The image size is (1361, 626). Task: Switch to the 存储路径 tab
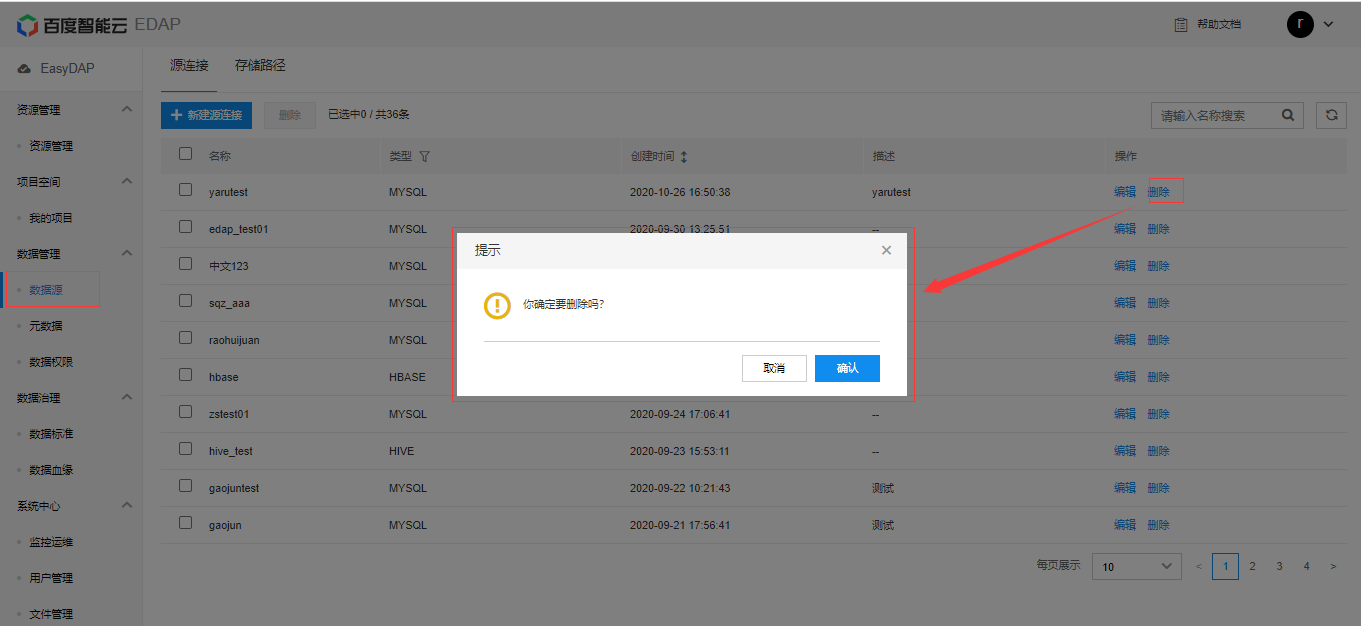pos(260,65)
